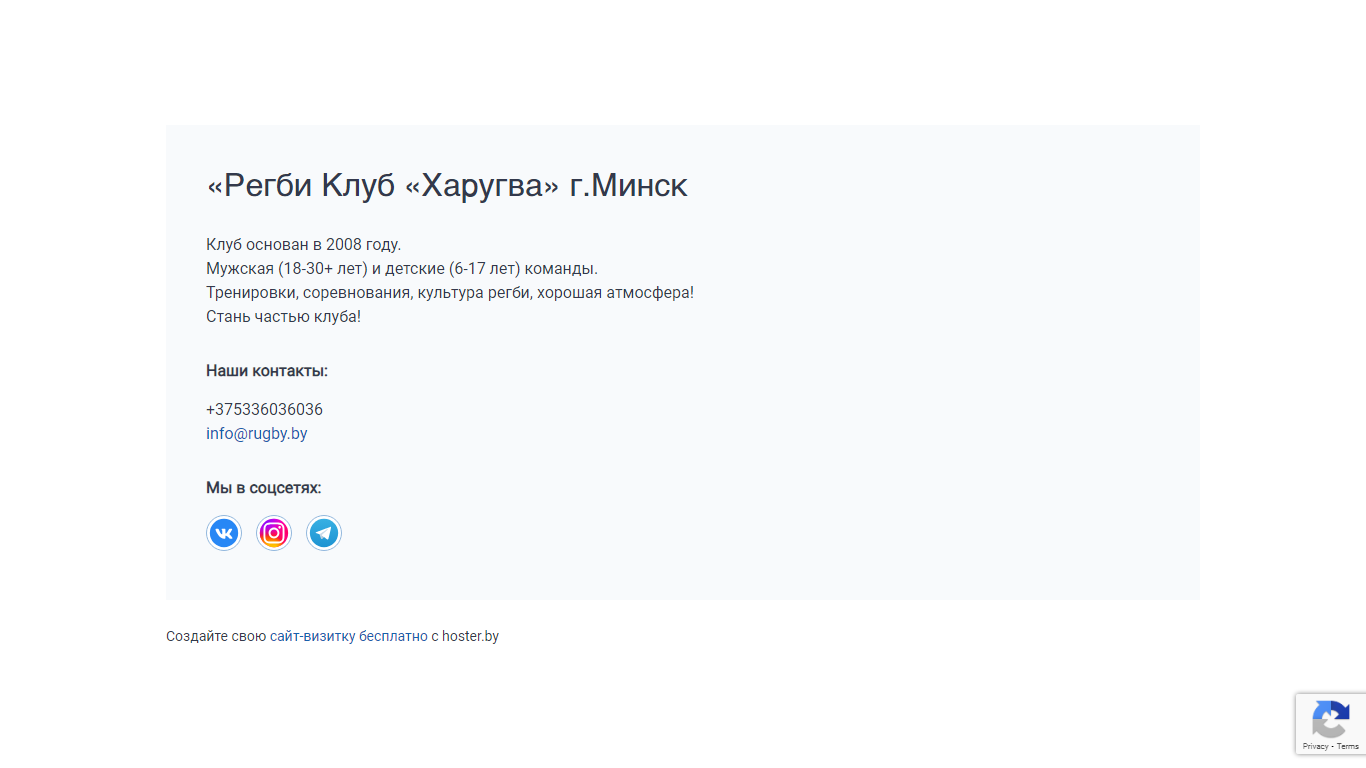The image size is (1366, 768).
Task: Click club name «Харугва» in heading
Action: (482, 185)
